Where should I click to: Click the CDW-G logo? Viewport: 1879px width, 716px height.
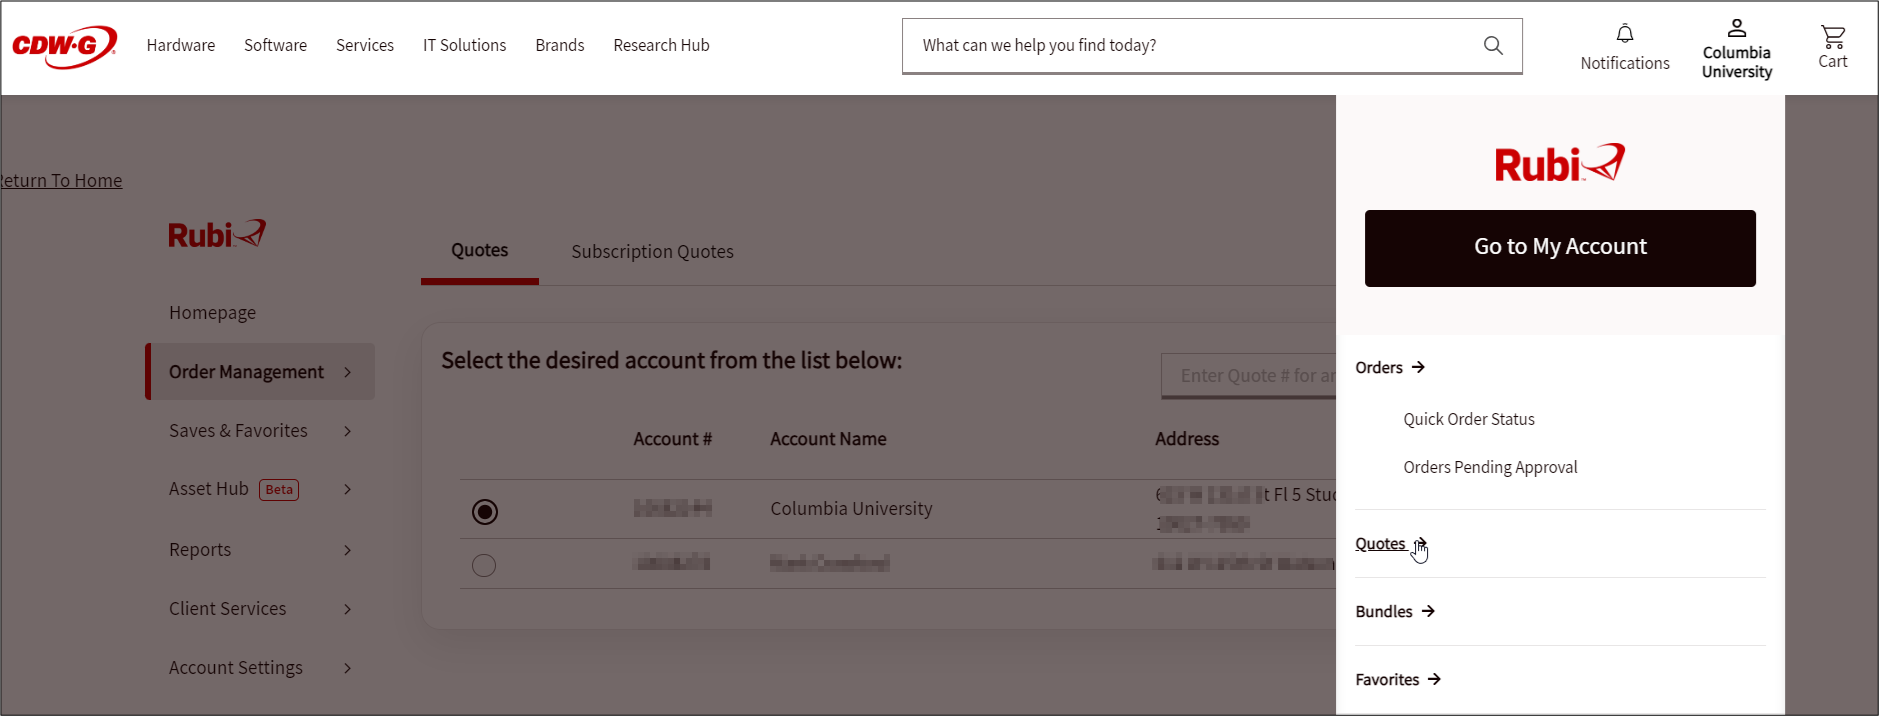[65, 46]
